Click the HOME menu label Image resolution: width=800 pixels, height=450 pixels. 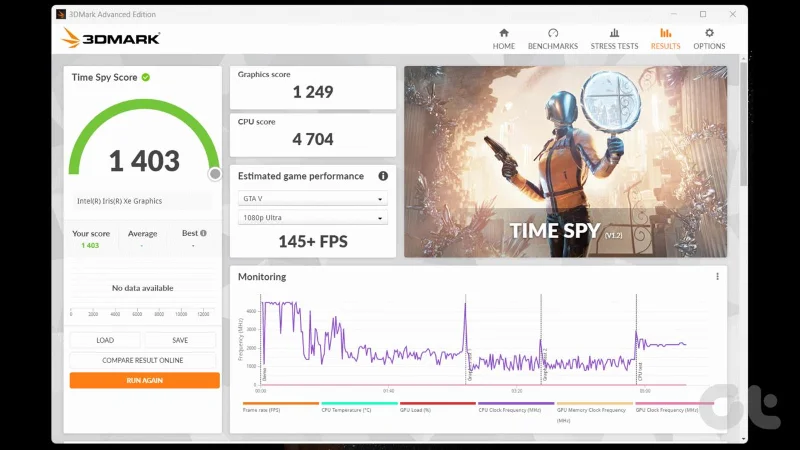(x=504, y=46)
